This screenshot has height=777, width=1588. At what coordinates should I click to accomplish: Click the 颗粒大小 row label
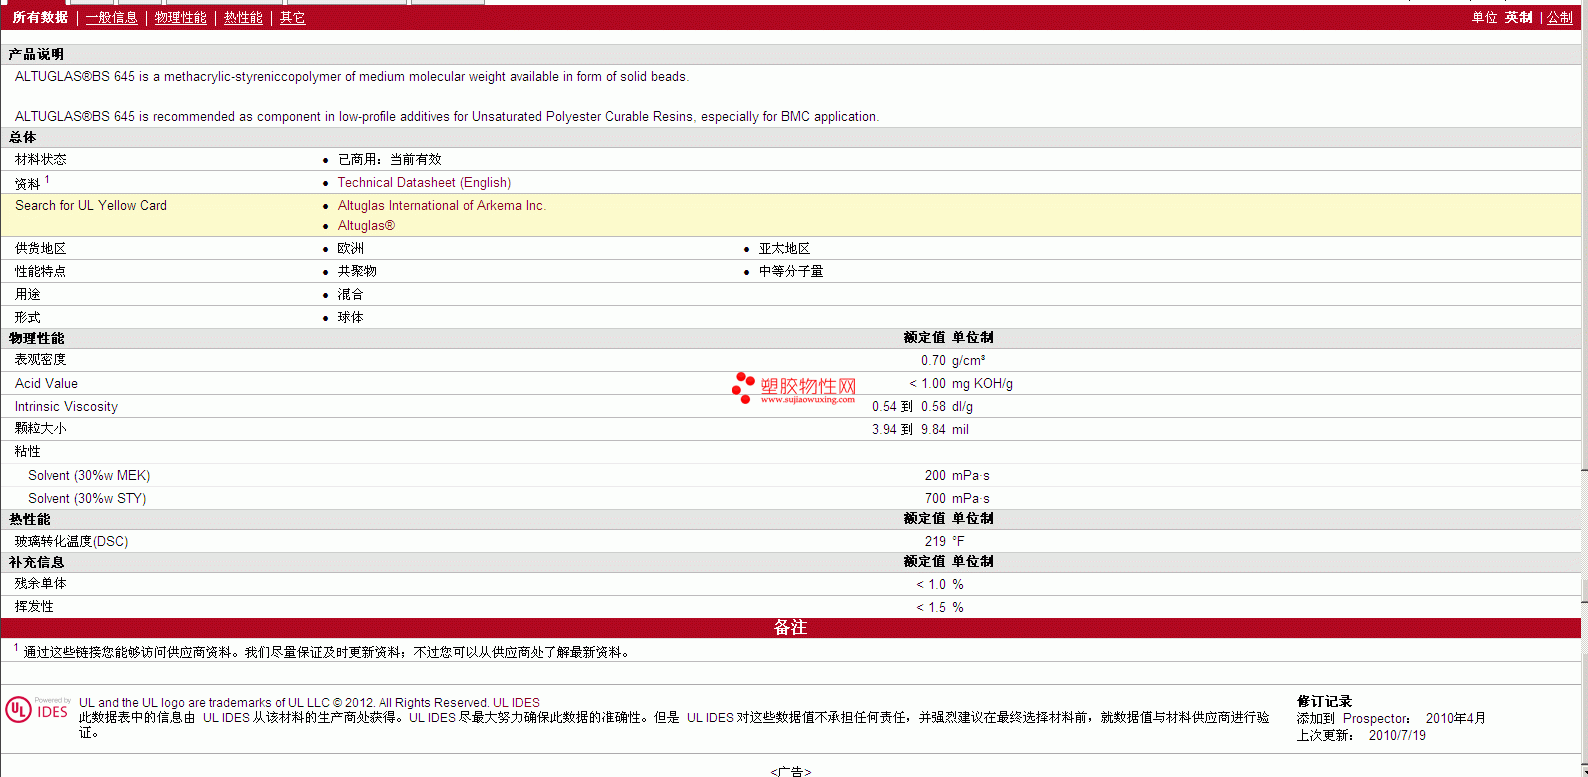tap(40, 428)
